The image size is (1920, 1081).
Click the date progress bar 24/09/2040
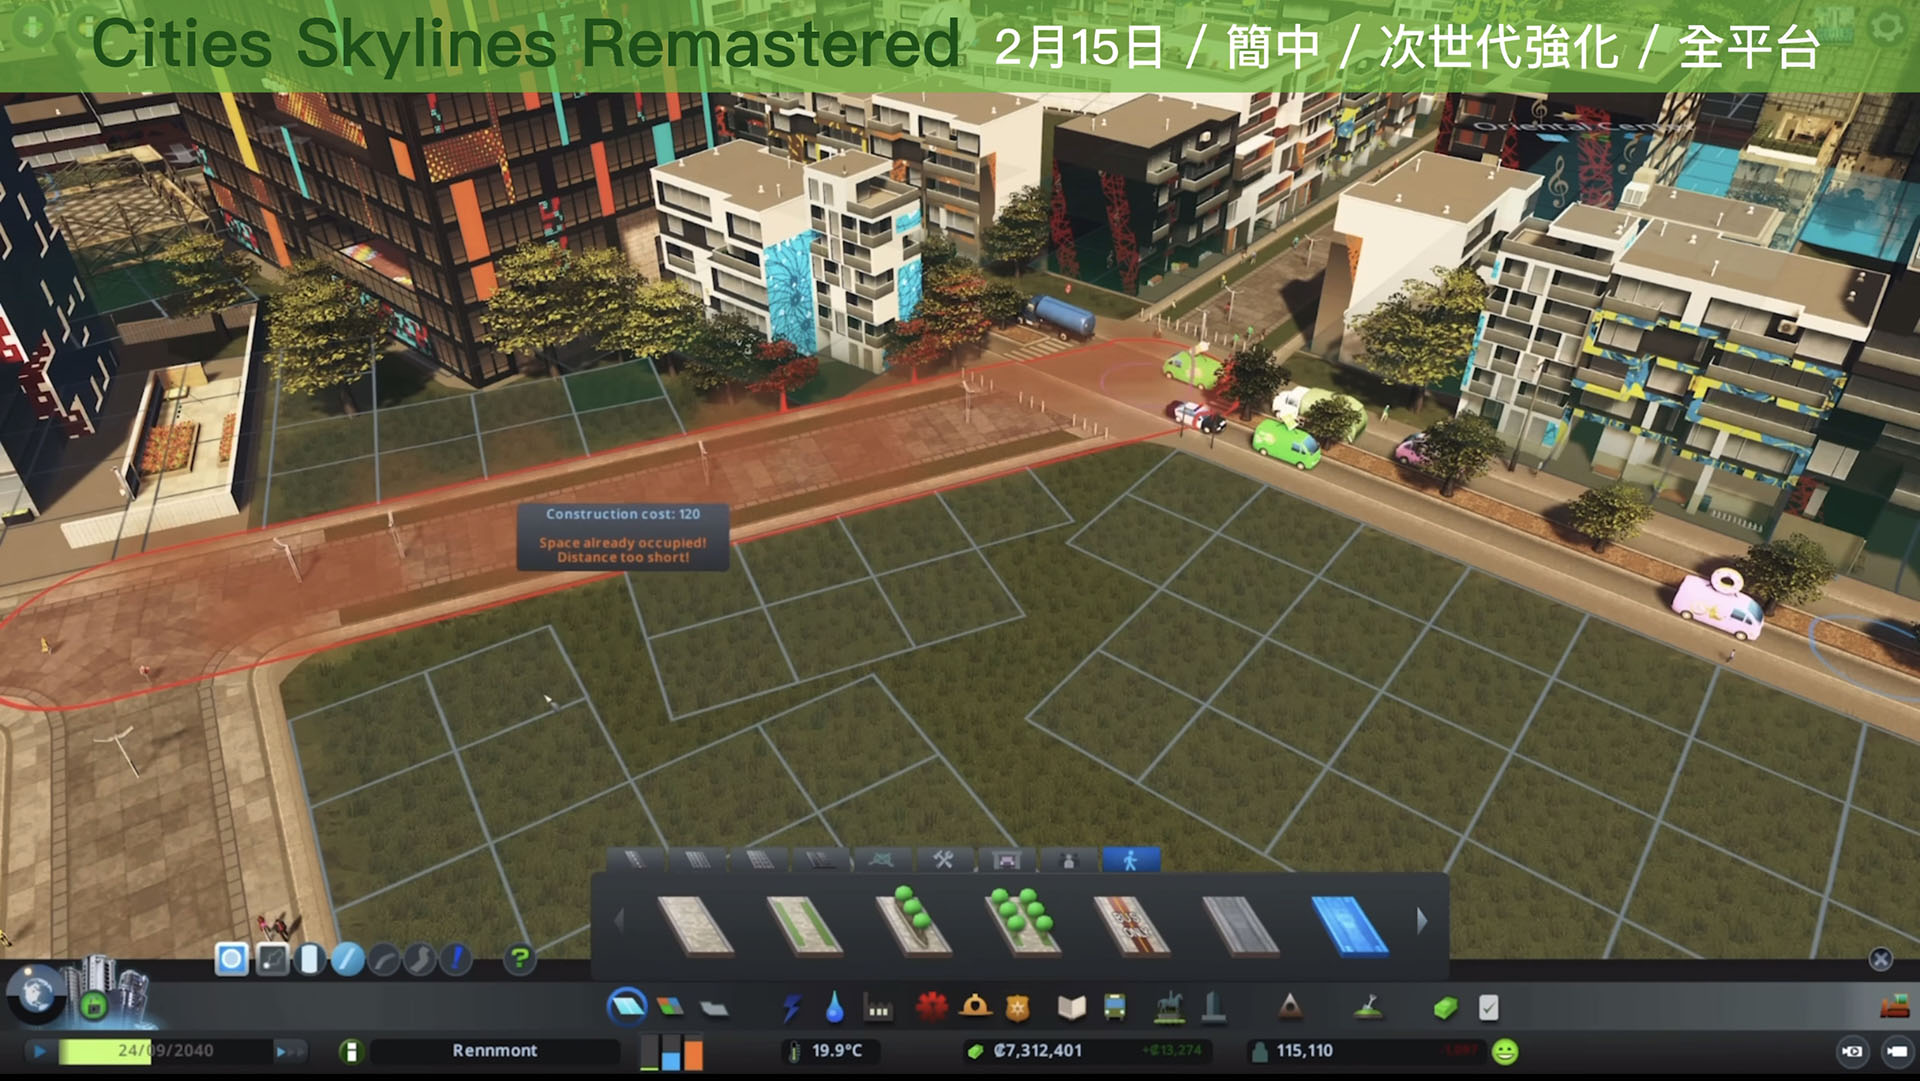tap(165, 1051)
